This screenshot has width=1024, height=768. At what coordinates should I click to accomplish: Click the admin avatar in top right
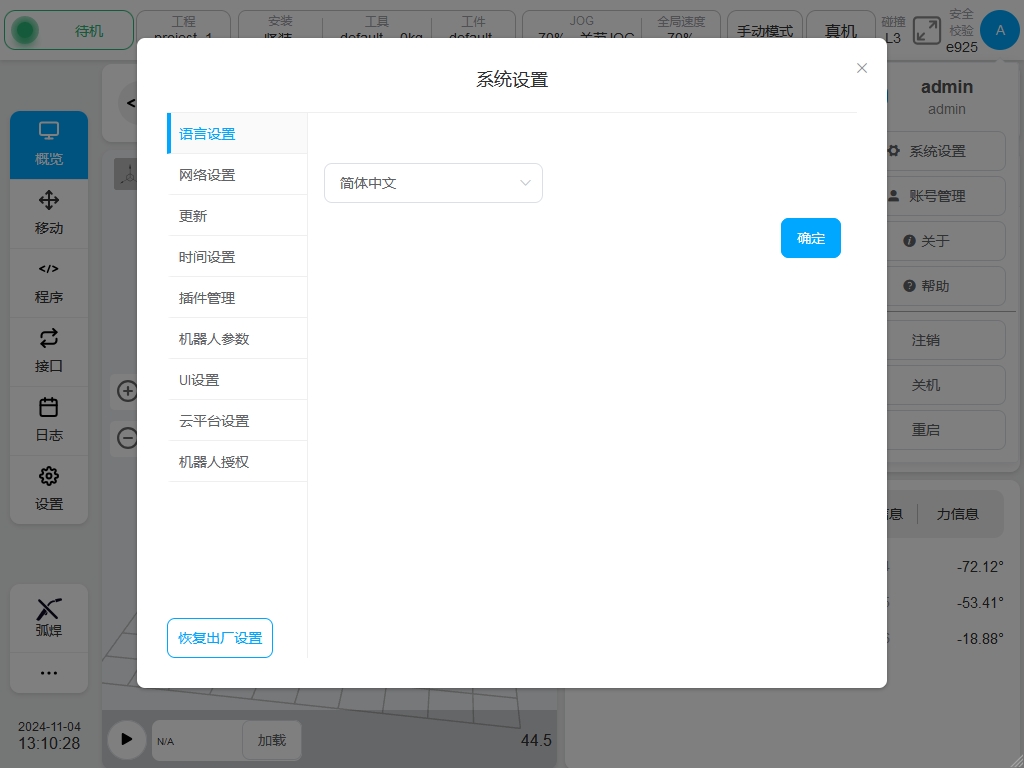999,30
